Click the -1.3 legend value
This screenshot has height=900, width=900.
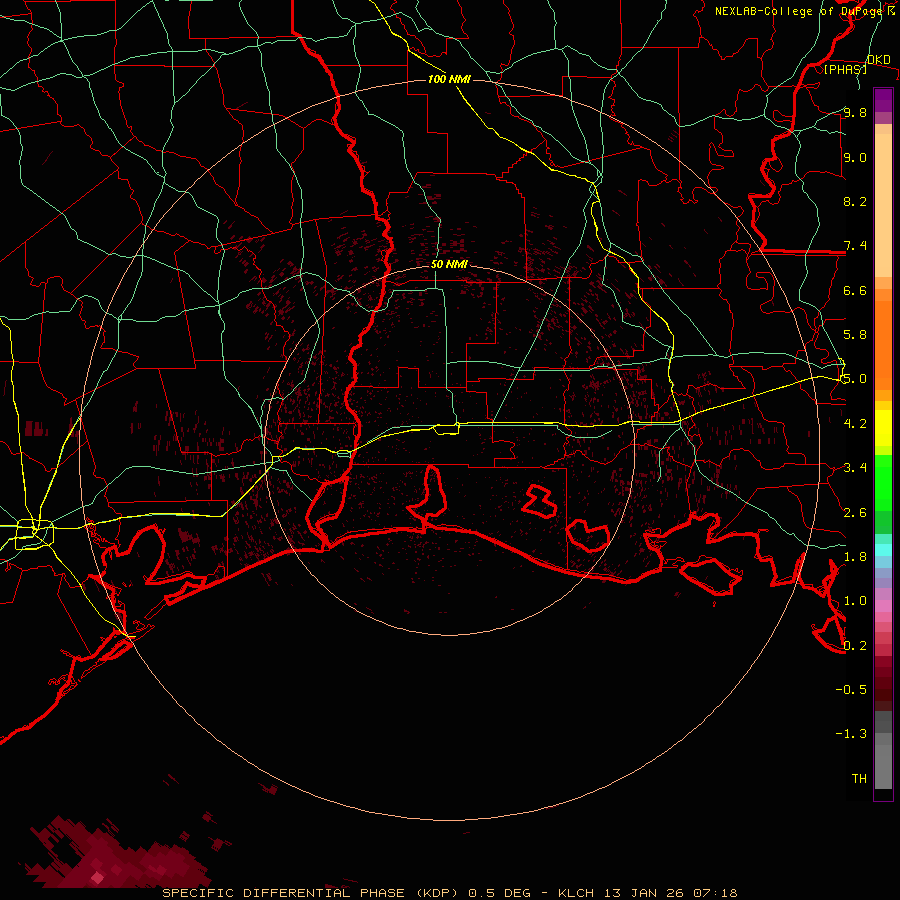[x=851, y=734]
